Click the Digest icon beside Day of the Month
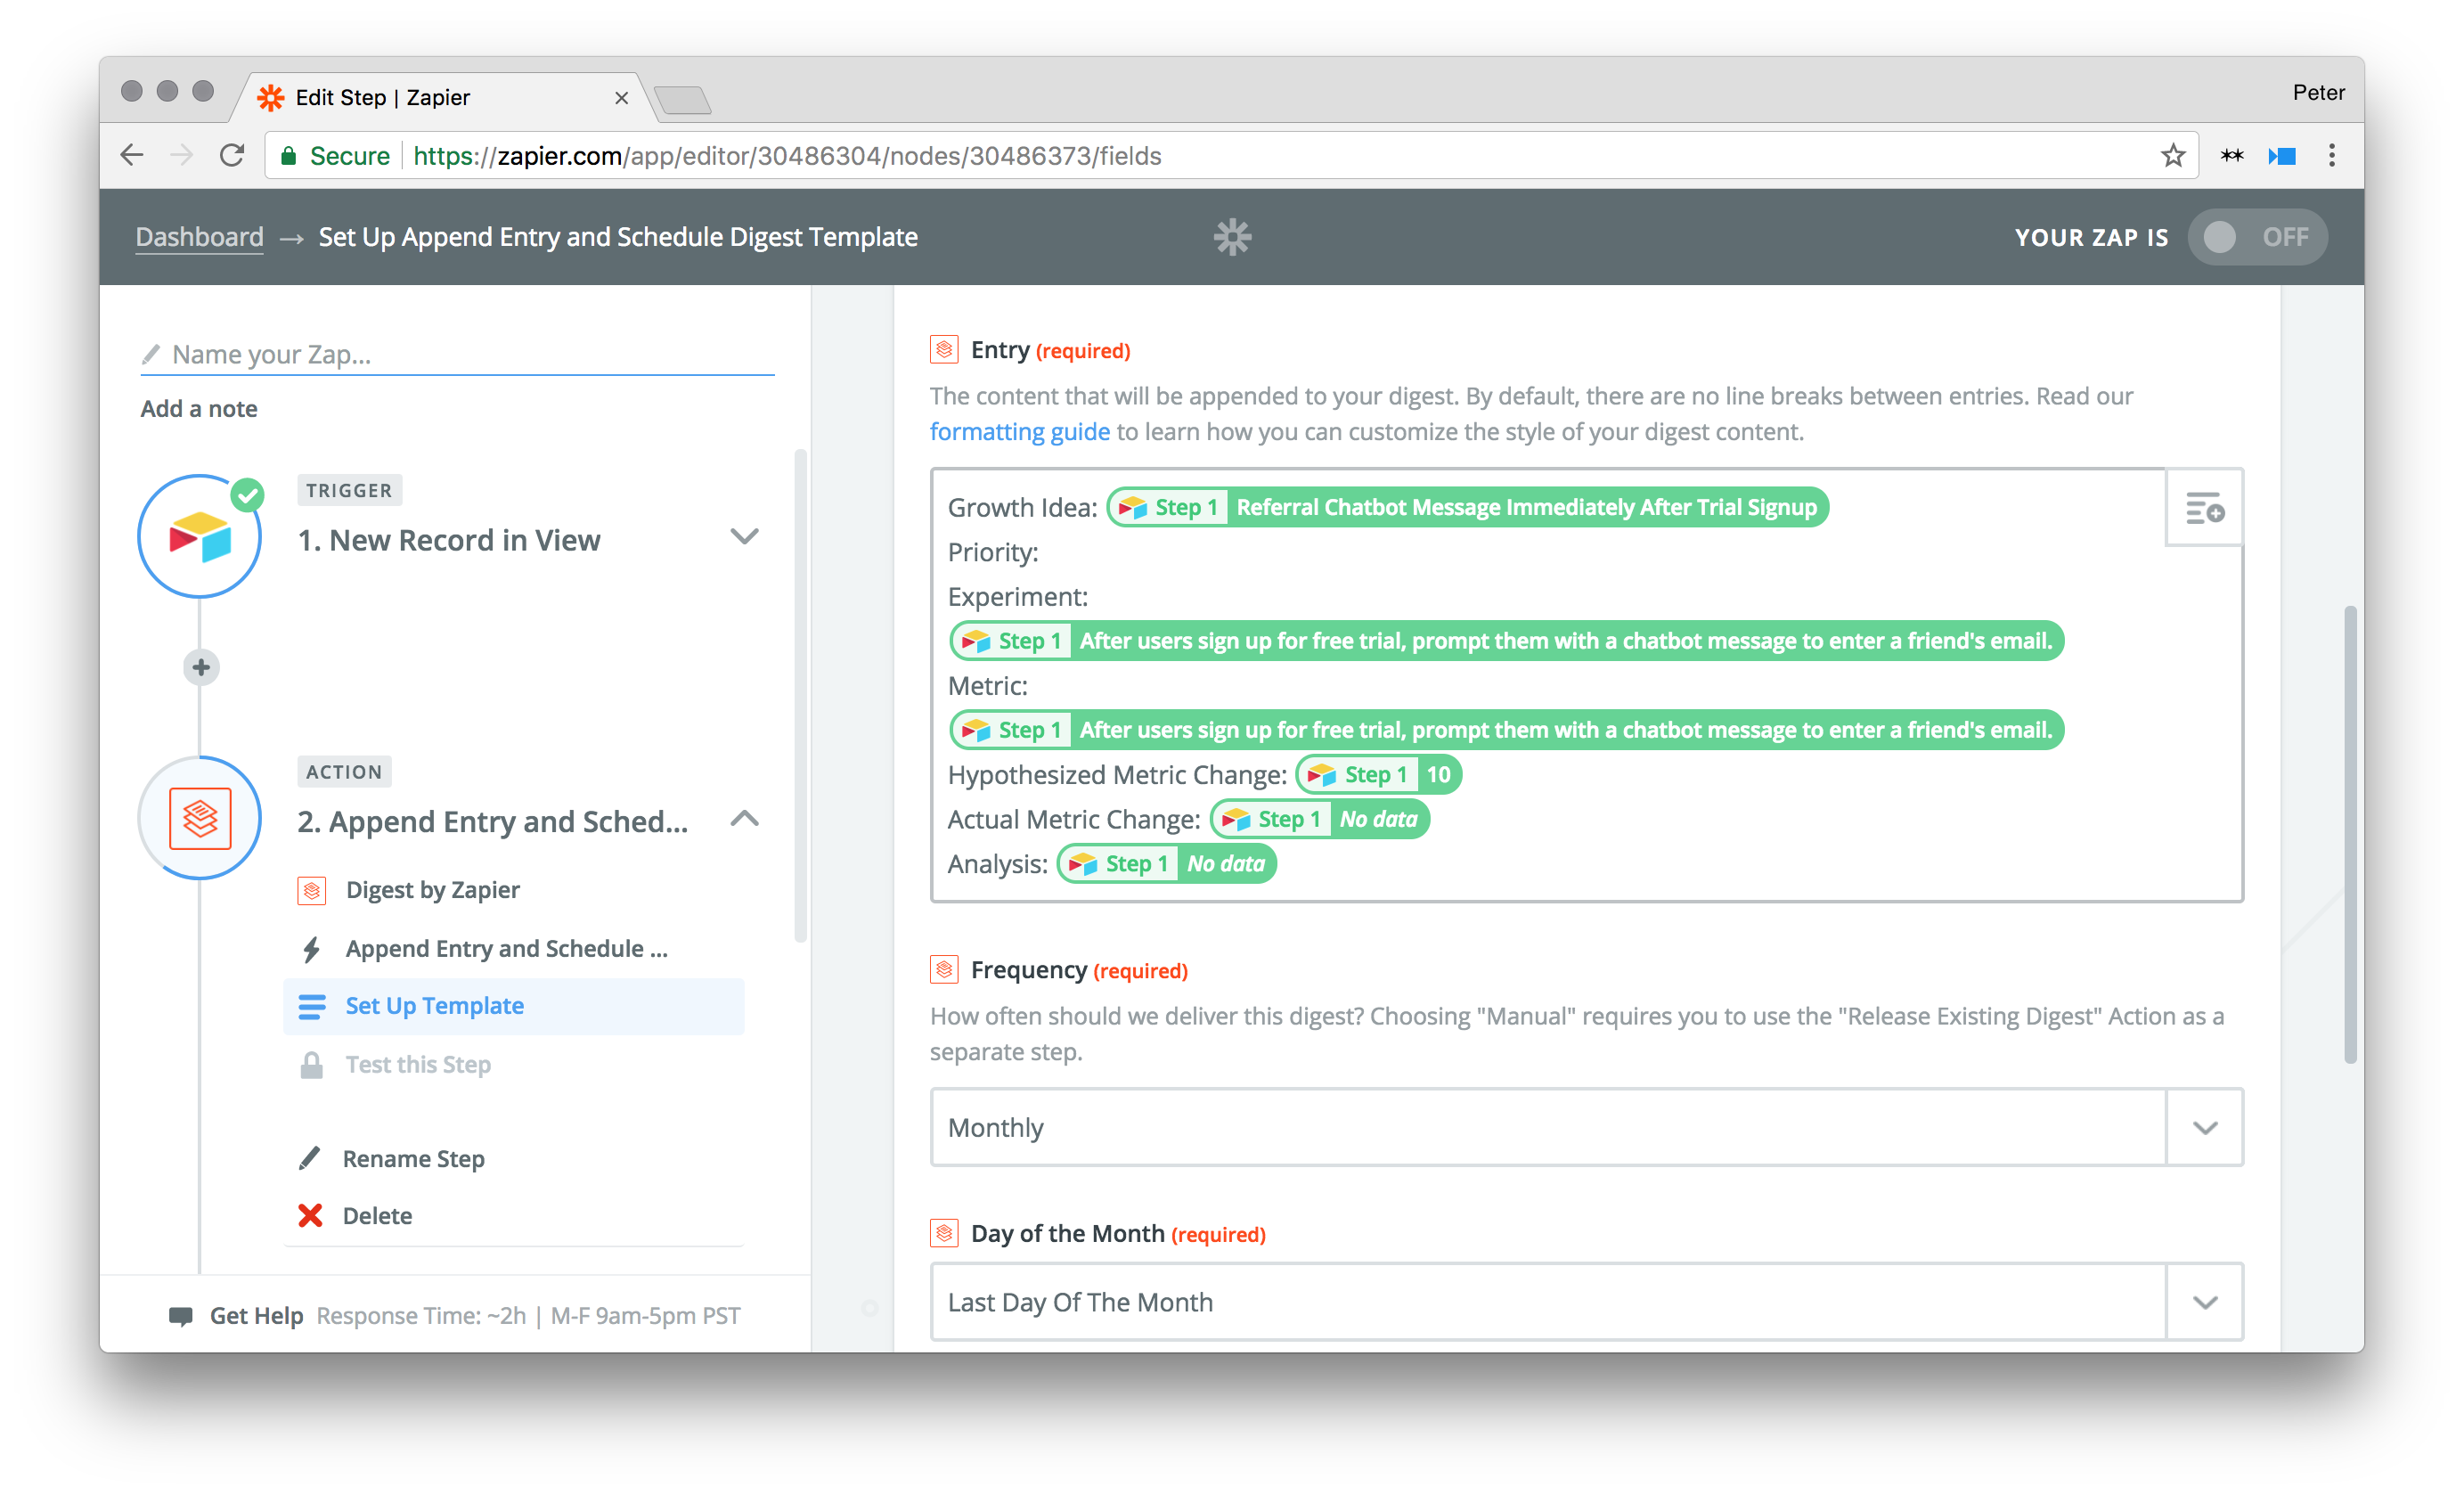The height and width of the screenshot is (1495, 2464). pyautogui.click(x=944, y=1232)
